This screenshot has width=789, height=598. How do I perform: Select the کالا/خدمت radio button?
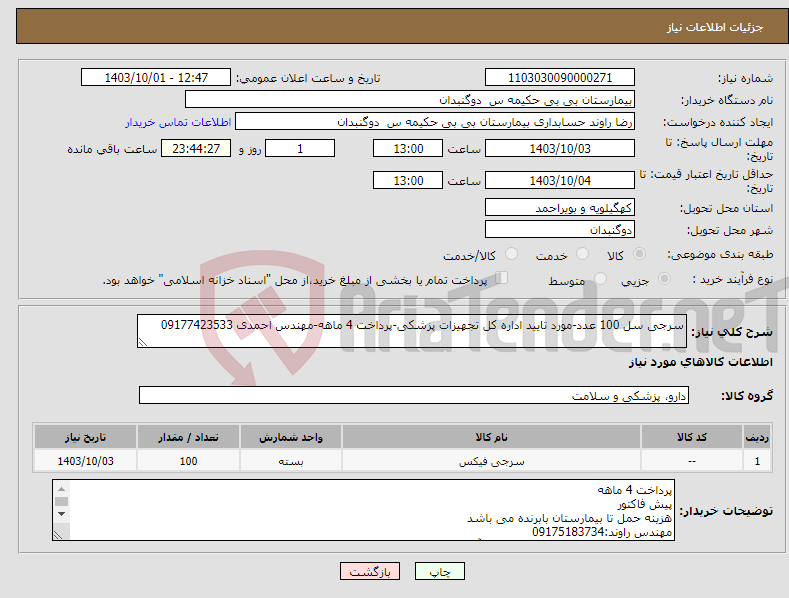(511, 254)
